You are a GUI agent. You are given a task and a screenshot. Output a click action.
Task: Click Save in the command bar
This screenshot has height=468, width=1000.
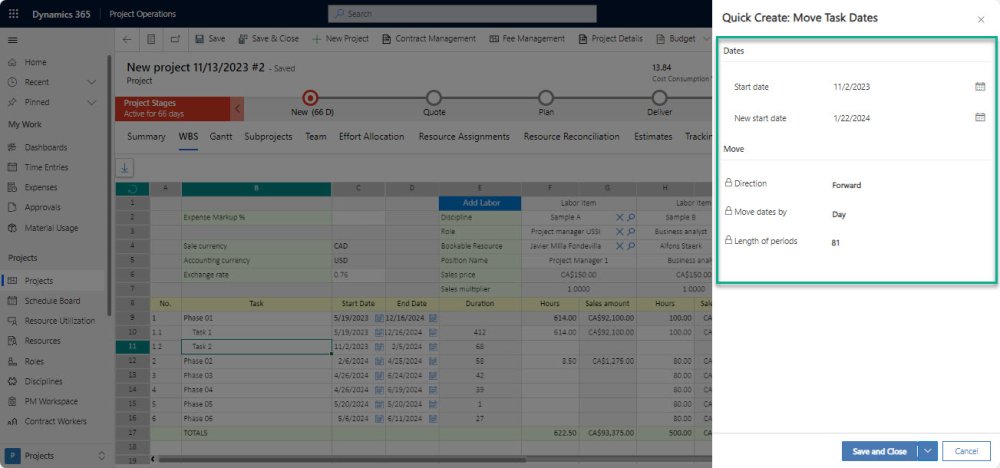[210, 39]
